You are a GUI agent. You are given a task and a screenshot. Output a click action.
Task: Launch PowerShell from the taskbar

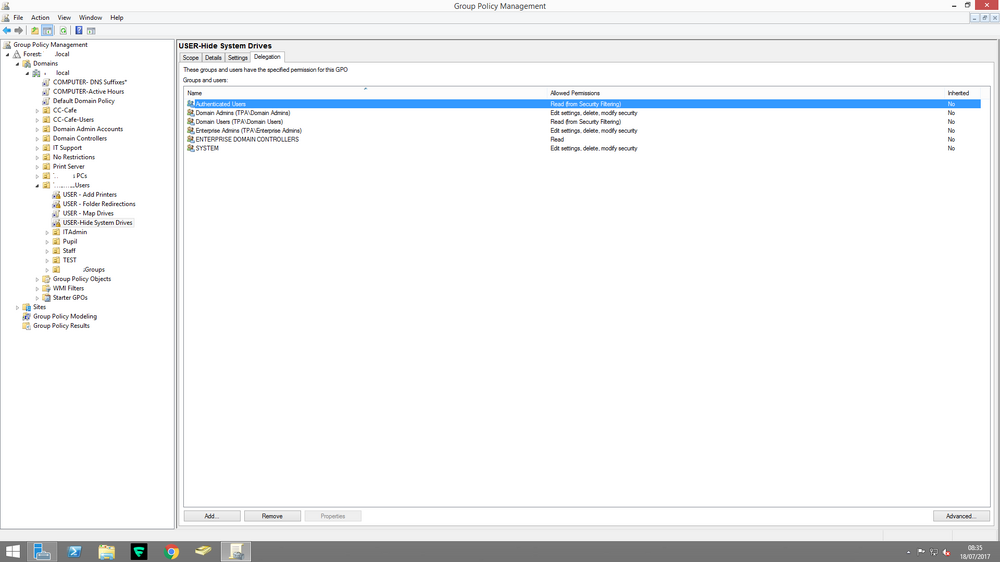click(75, 552)
